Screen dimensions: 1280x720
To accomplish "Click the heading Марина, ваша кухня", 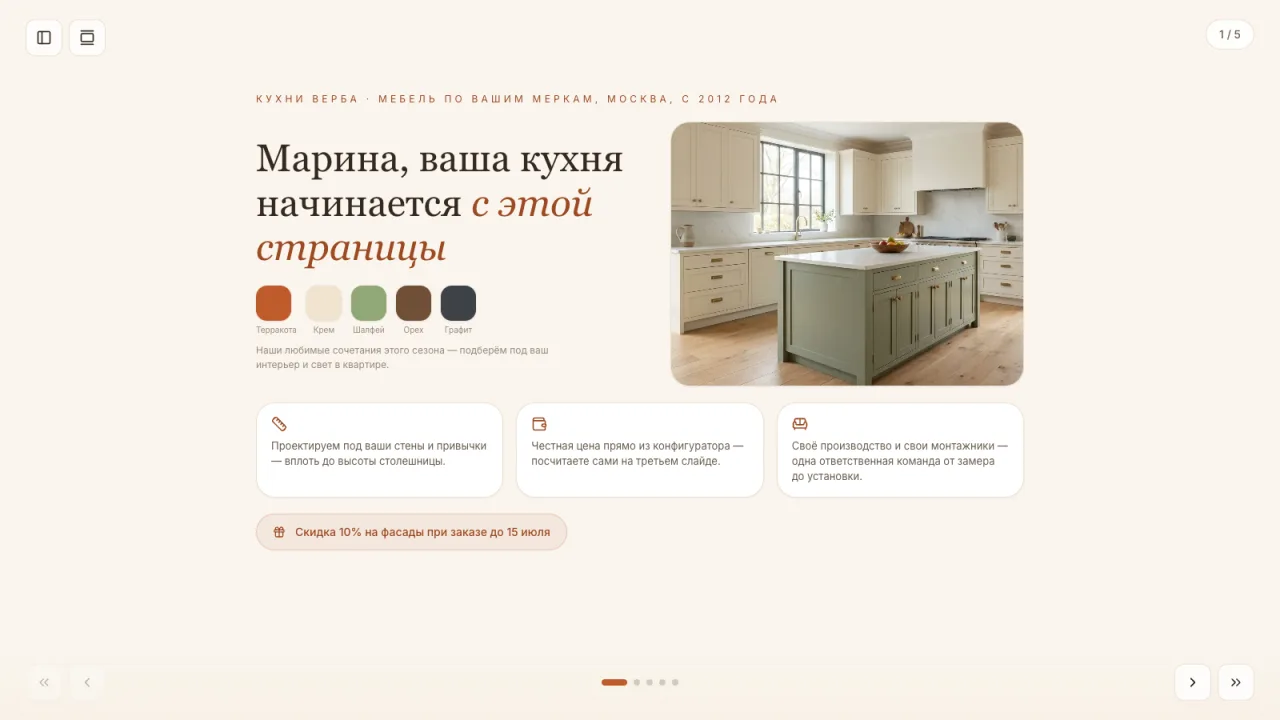I will [x=440, y=160].
